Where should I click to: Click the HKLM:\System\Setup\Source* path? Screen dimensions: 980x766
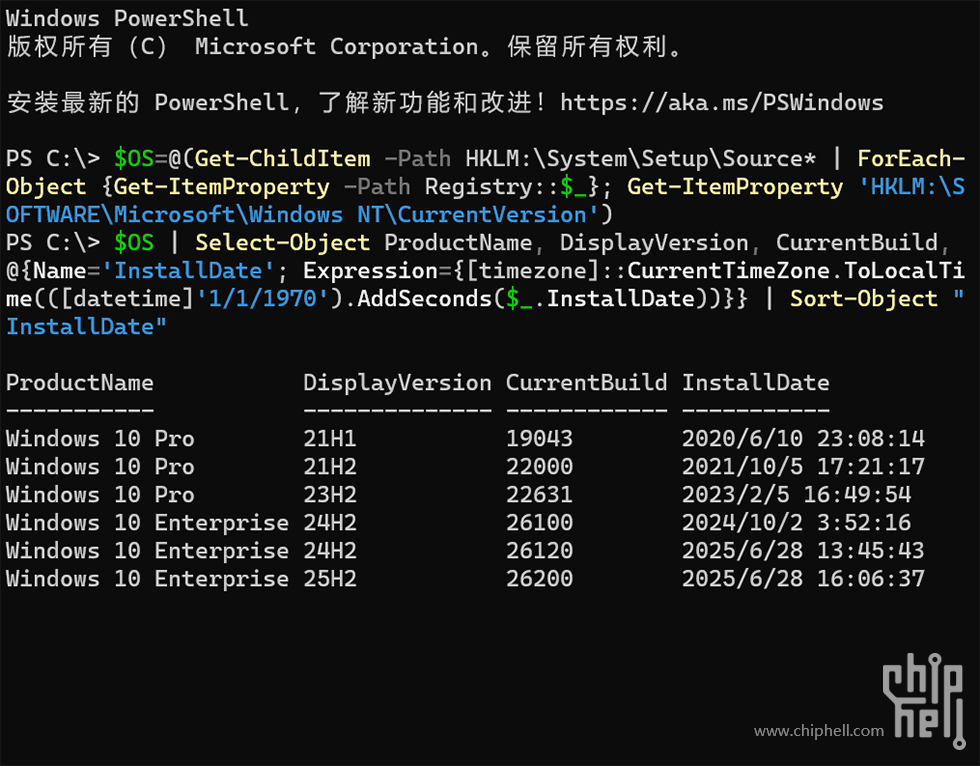(641, 159)
